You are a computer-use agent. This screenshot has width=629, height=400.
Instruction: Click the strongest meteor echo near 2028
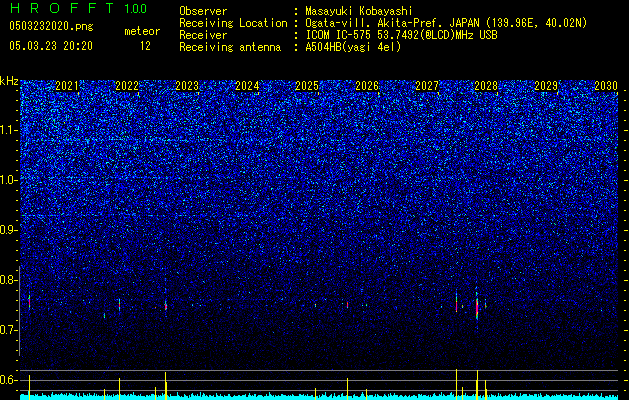point(477,307)
